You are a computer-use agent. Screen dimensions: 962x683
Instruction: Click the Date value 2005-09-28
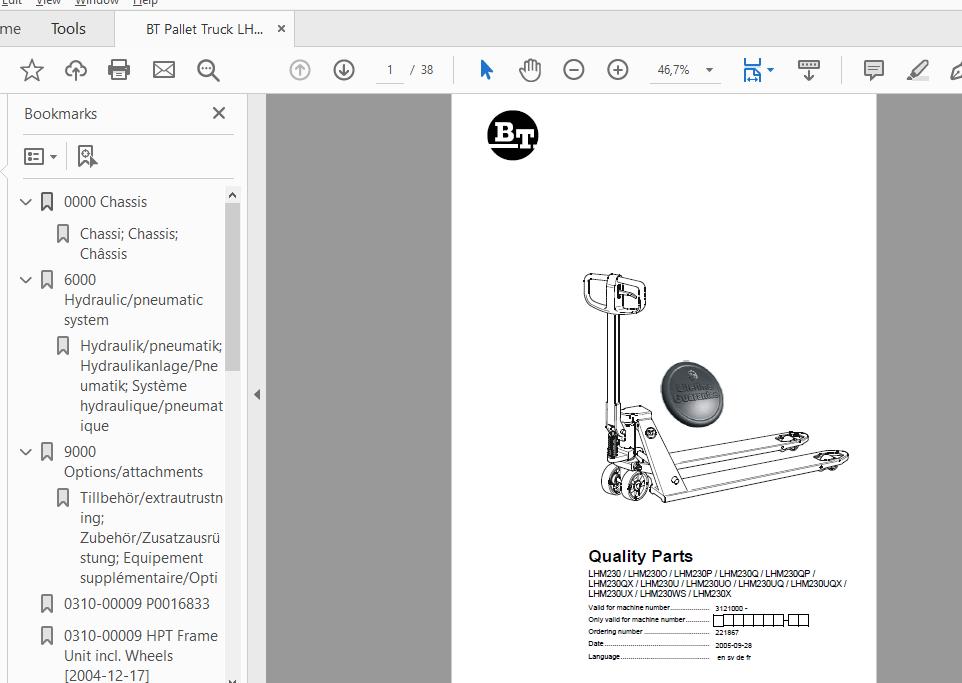click(733, 645)
